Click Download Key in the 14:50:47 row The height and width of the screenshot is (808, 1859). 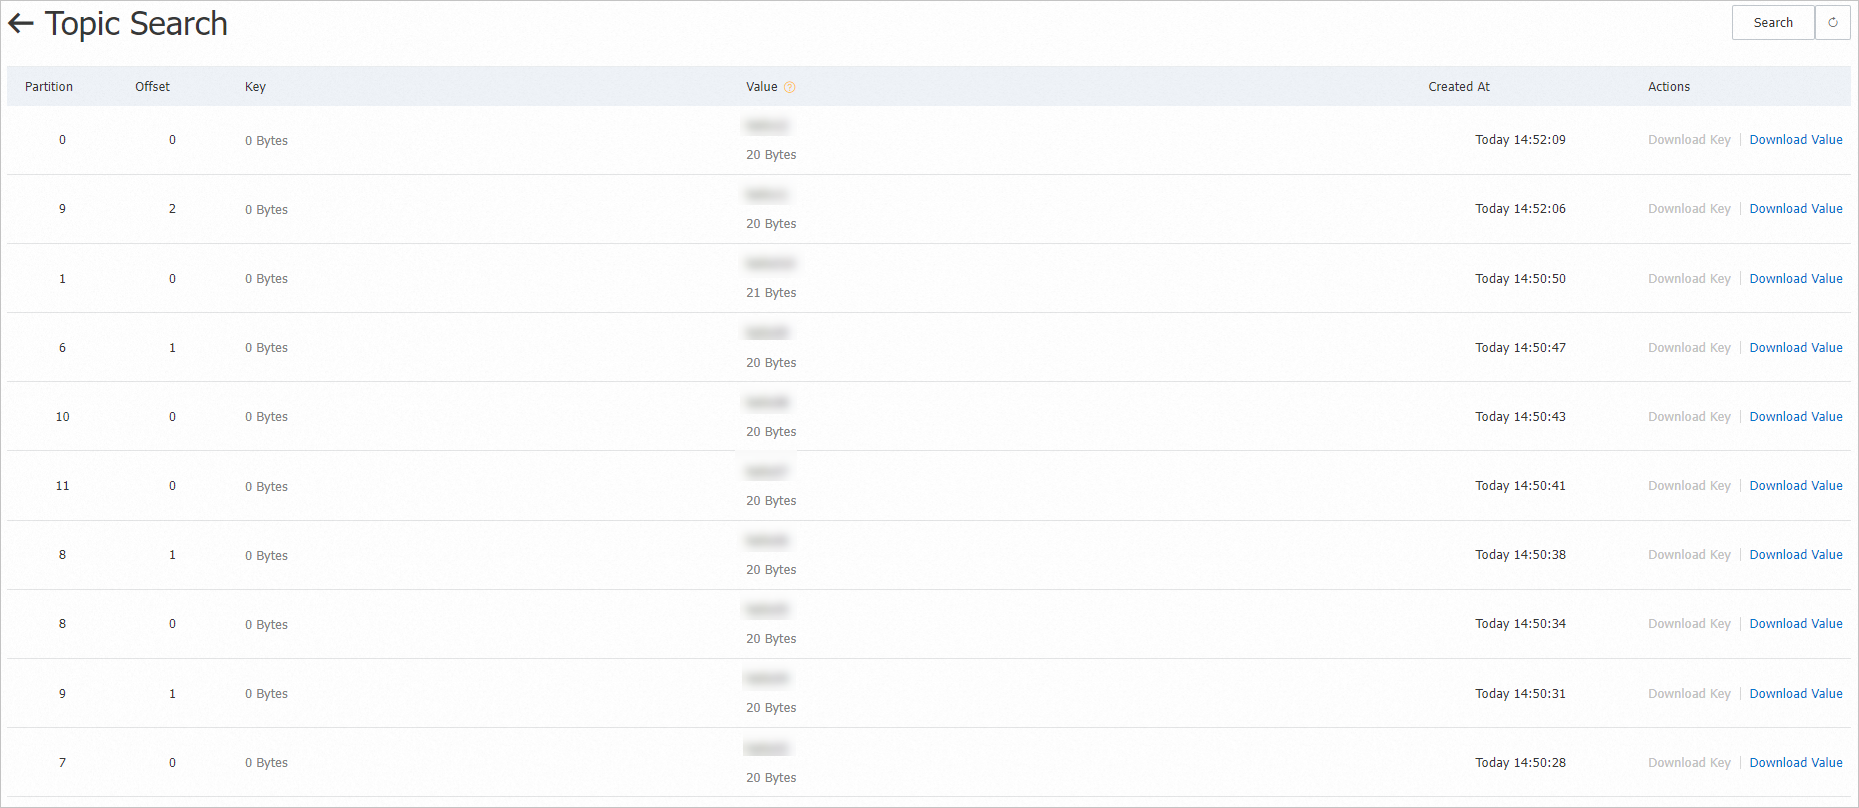click(x=1689, y=348)
